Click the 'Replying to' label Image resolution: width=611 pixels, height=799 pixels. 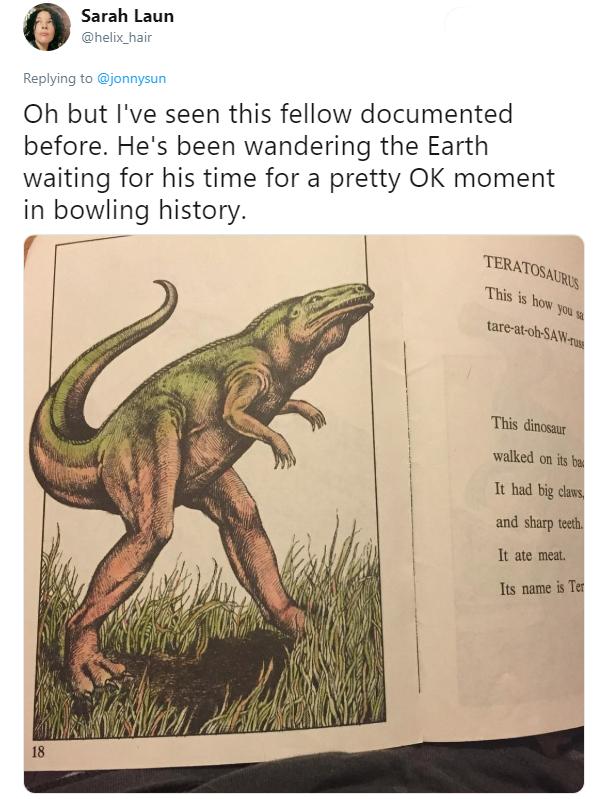coord(58,78)
